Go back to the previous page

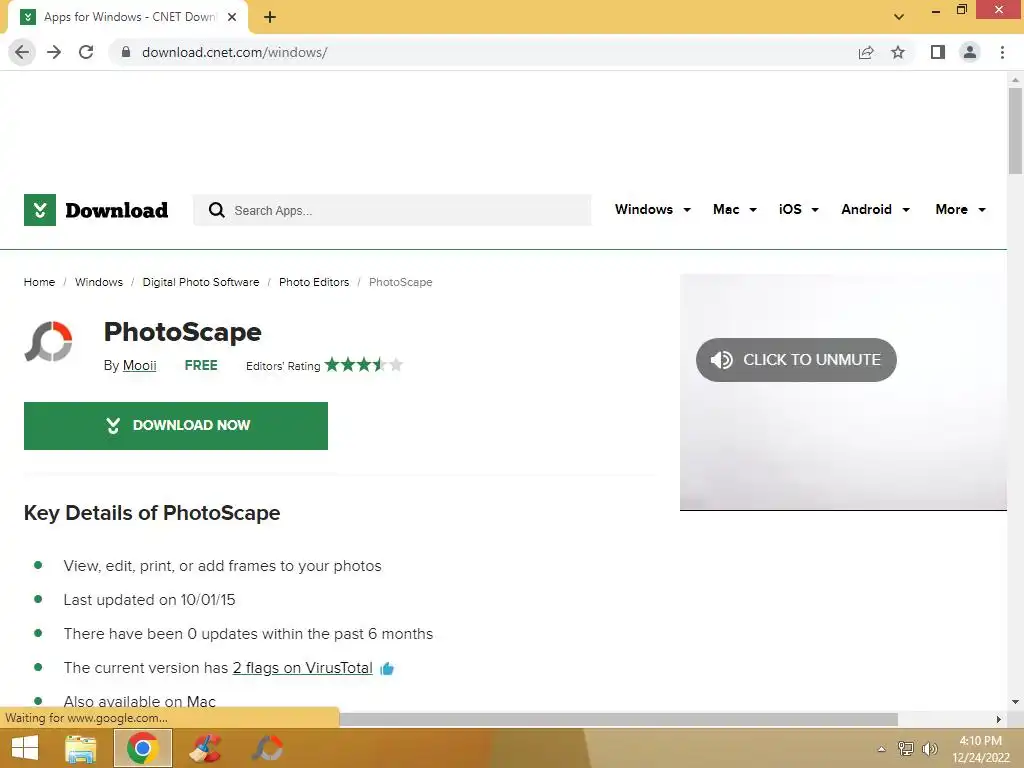tap(22, 52)
